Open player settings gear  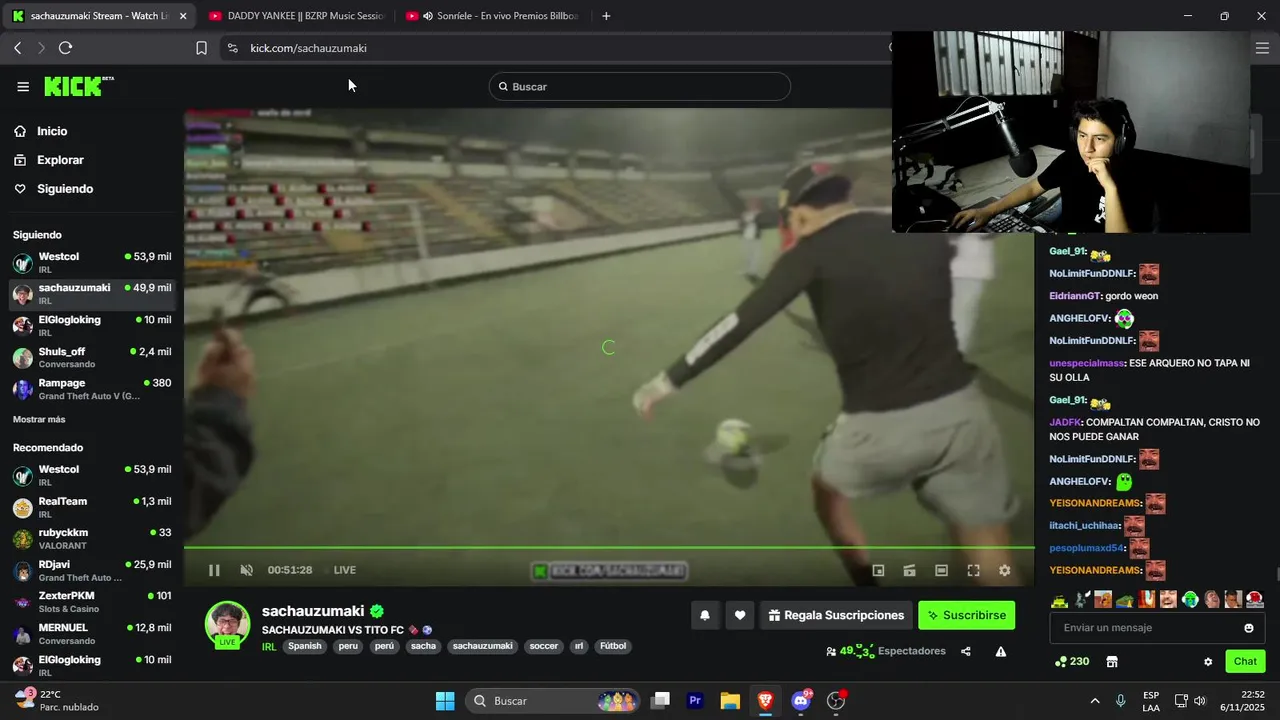[x=1004, y=570]
